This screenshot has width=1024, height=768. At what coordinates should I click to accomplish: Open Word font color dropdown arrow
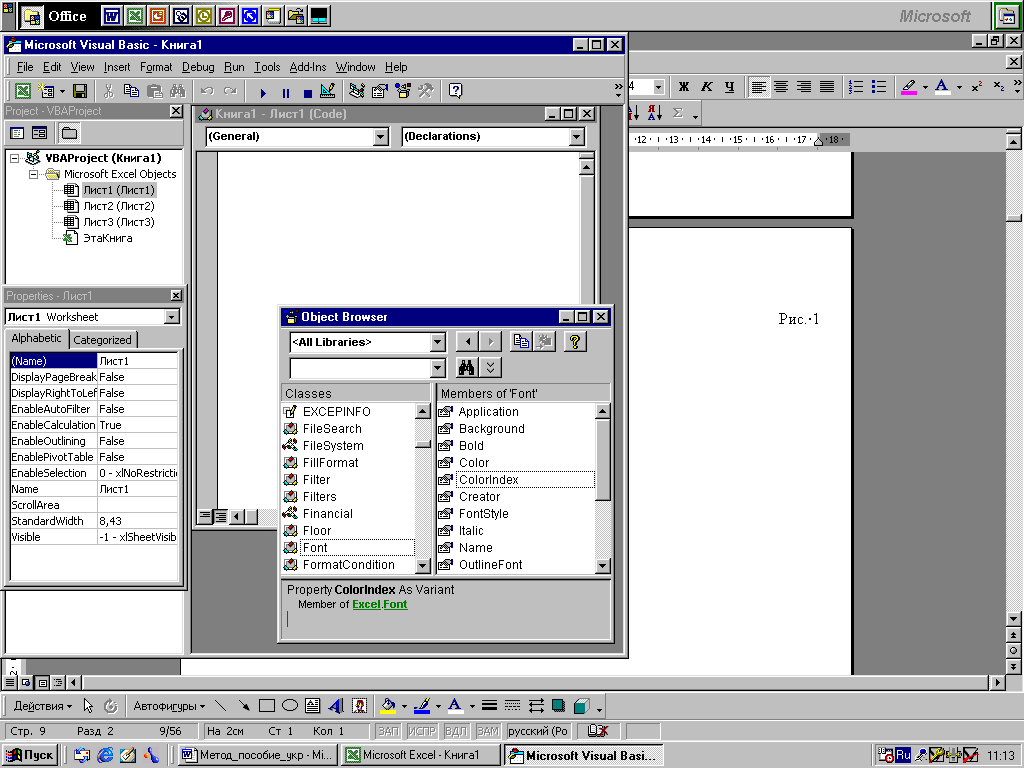coord(959,87)
